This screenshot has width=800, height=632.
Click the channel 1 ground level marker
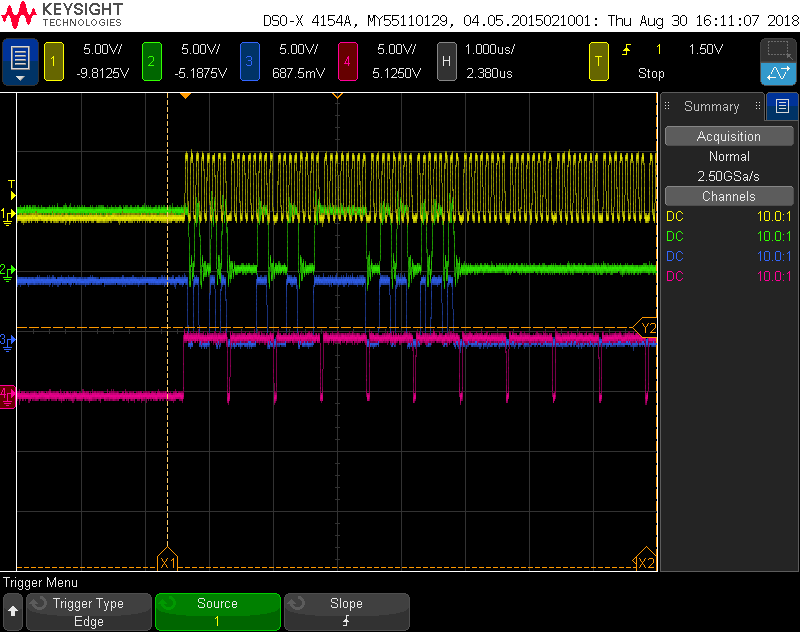tap(8, 217)
